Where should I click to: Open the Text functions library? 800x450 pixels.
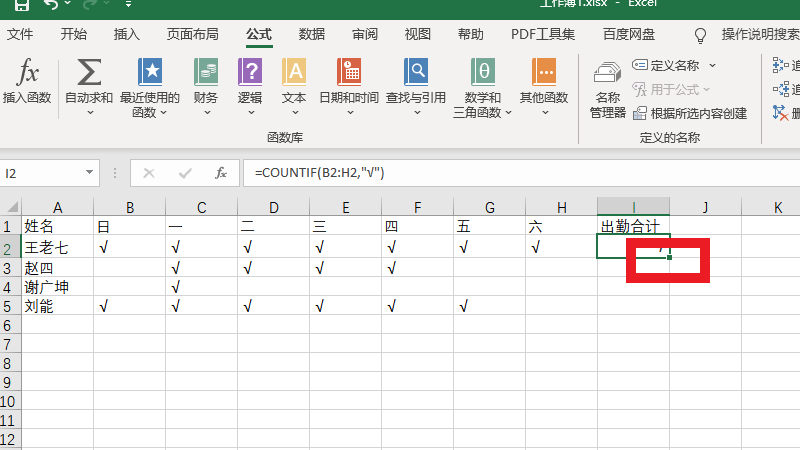pyautogui.click(x=294, y=73)
